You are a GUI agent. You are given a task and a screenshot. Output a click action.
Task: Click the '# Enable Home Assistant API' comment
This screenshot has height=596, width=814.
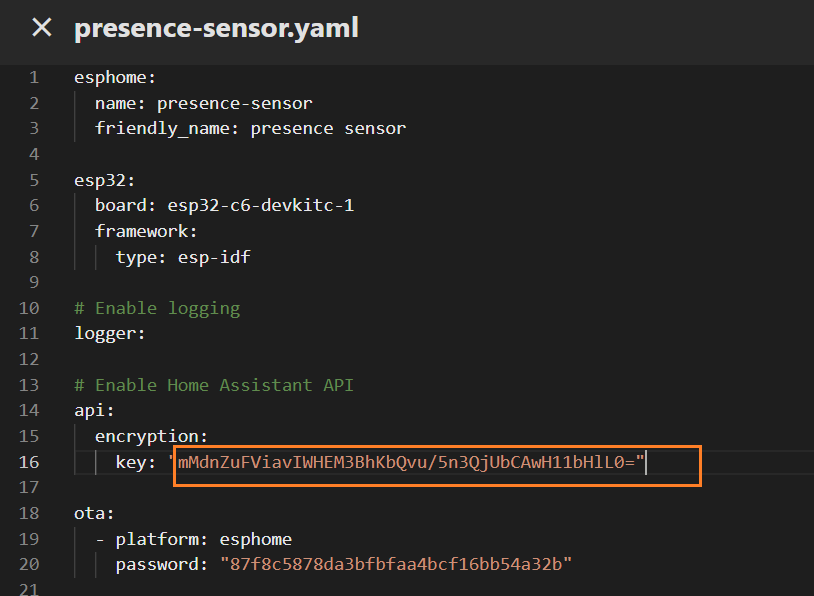(x=214, y=385)
